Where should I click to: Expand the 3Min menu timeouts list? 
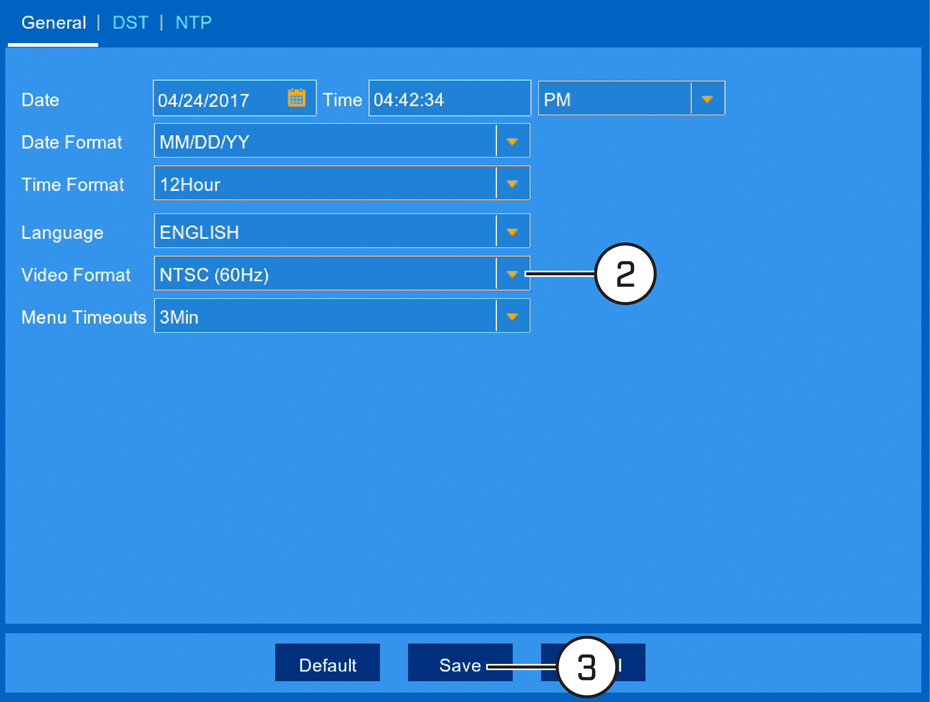tap(342, 317)
